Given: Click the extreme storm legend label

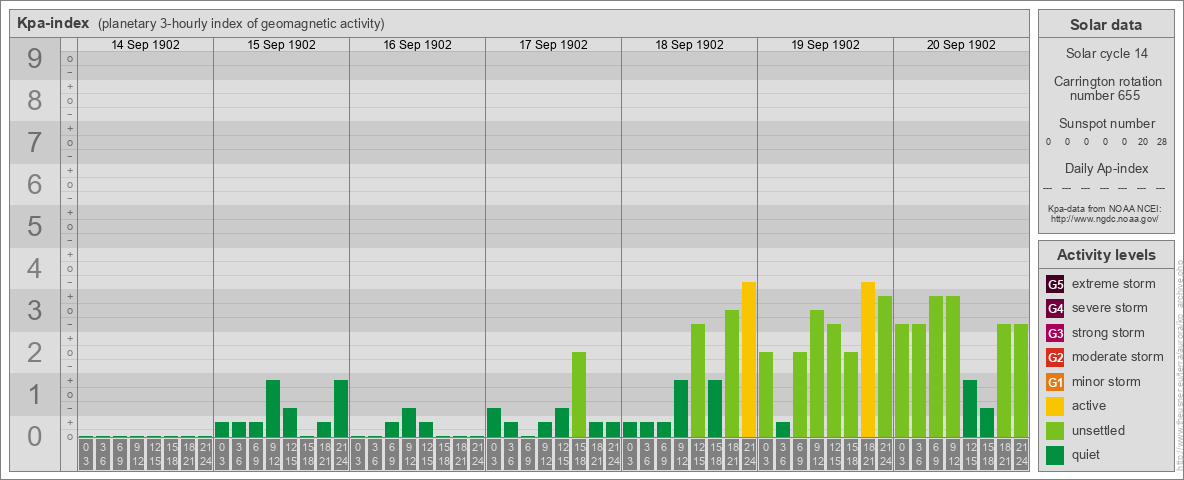Looking at the screenshot, I should click(1114, 284).
